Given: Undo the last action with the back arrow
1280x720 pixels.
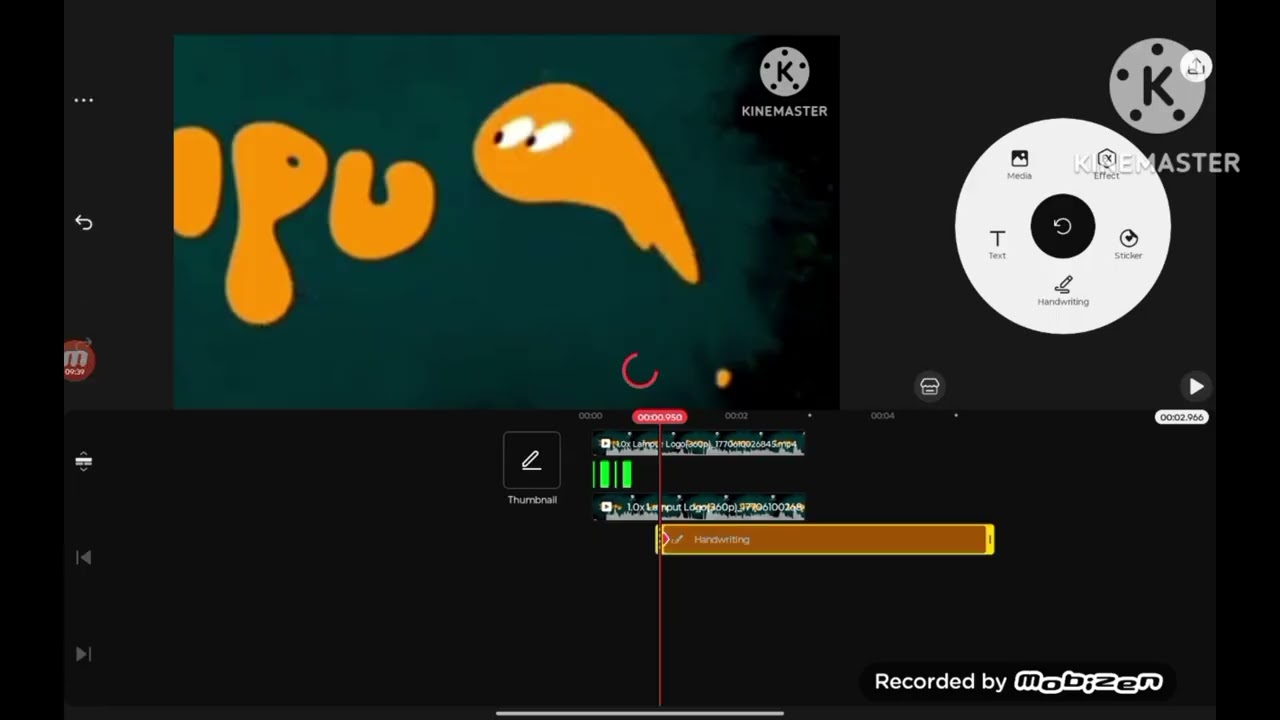Looking at the screenshot, I should tap(84, 222).
